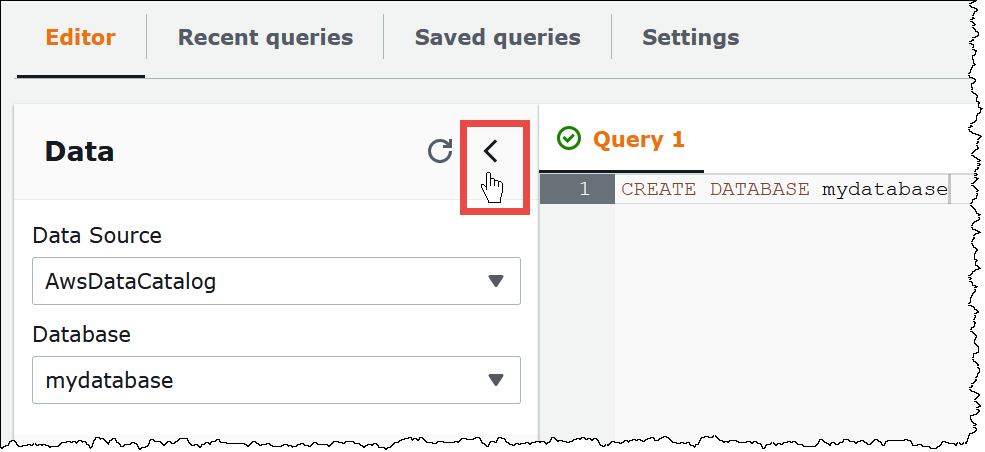985x452 pixels.
Task: Place cursor on mydatabase in the query editor
Action: point(883,189)
